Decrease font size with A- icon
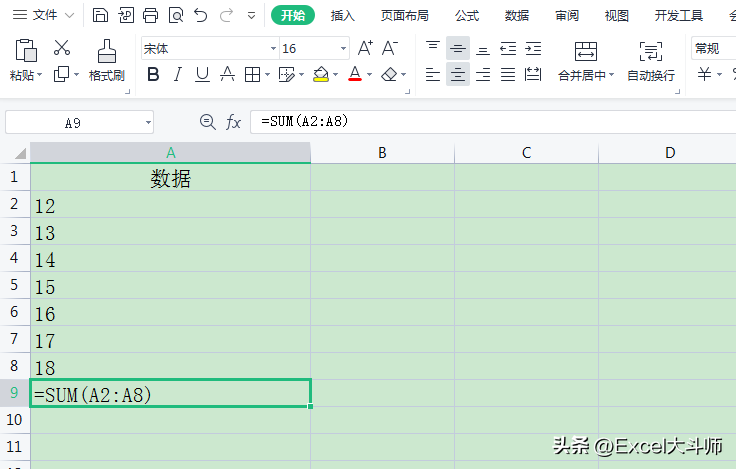The width and height of the screenshot is (736, 469). click(x=390, y=48)
